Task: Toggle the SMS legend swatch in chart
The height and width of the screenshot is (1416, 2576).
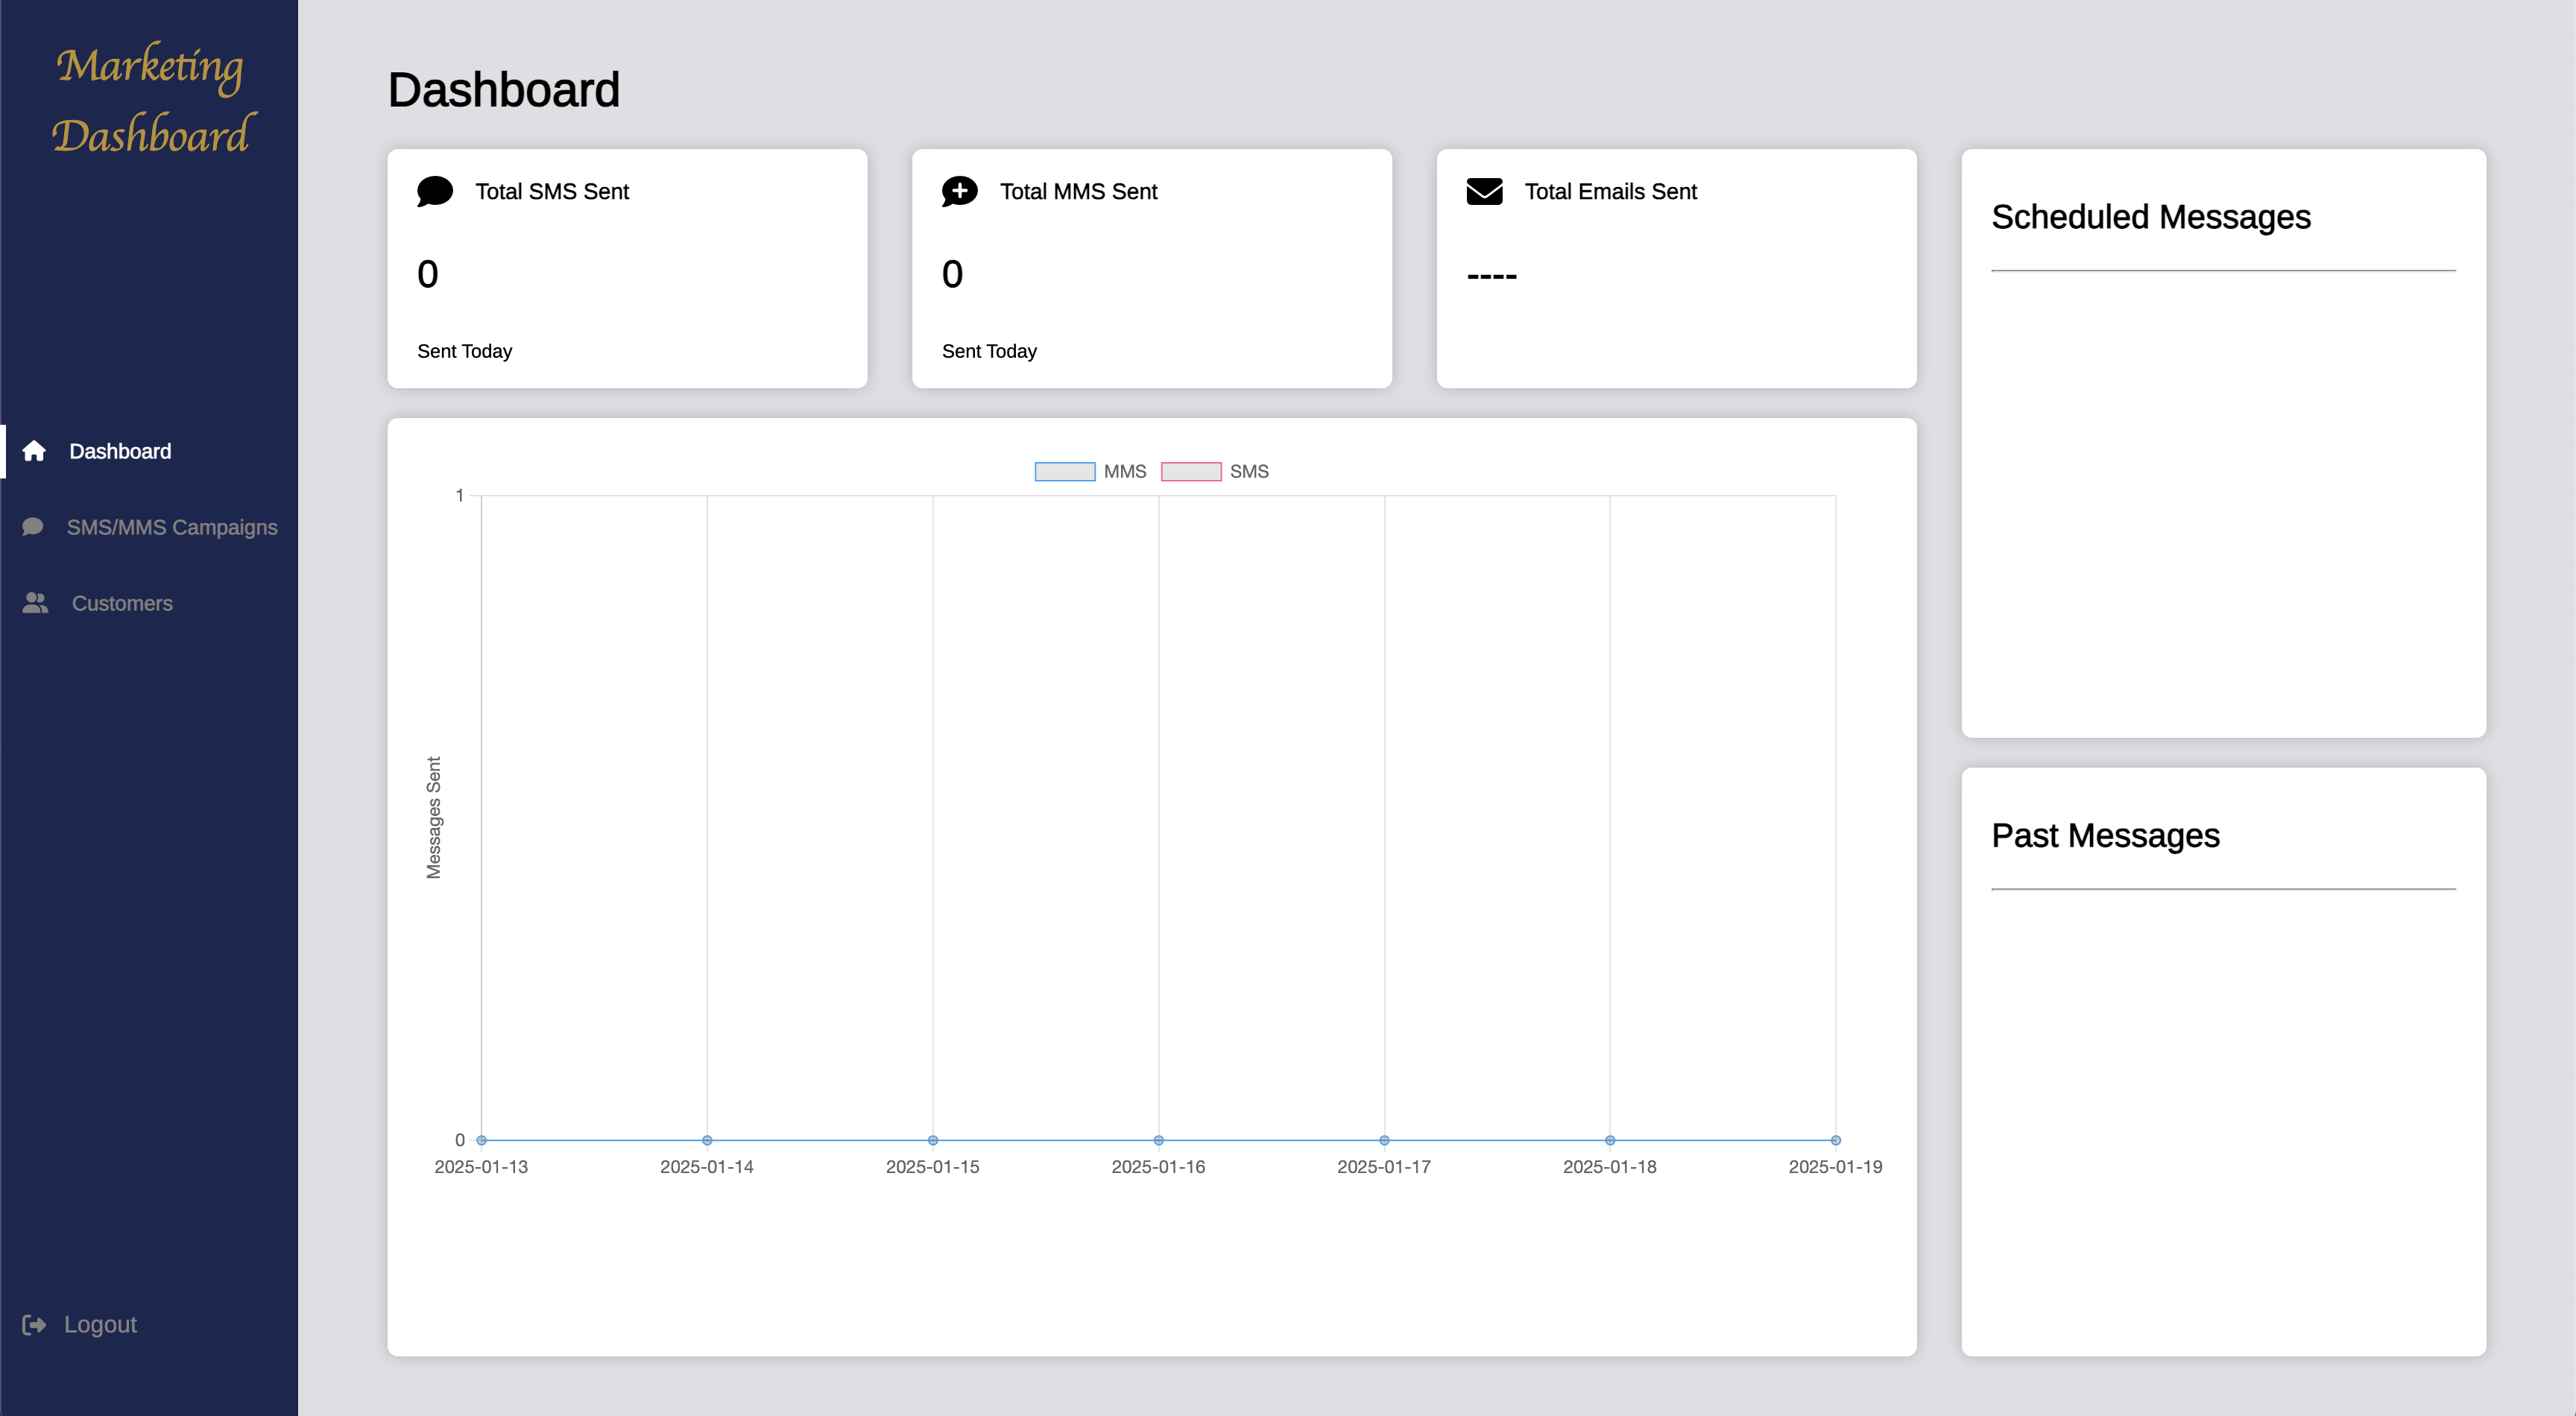Action: (1191, 471)
